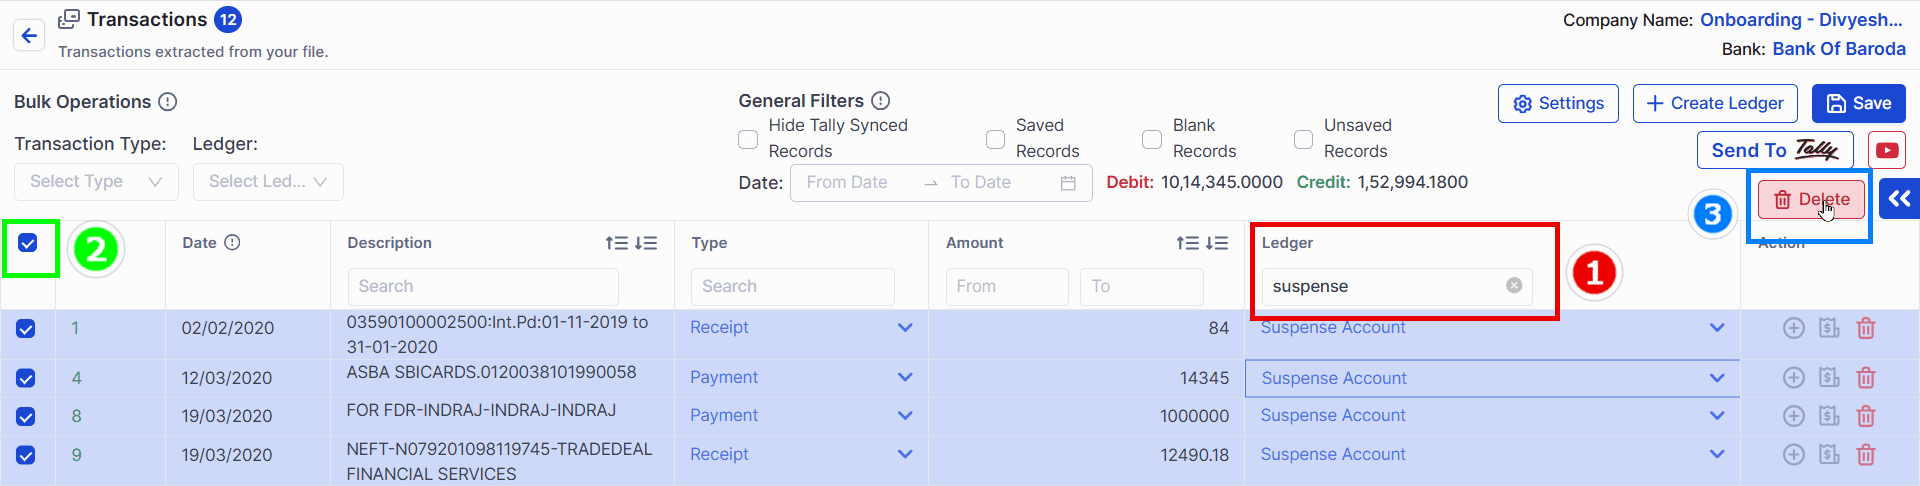The width and height of the screenshot is (1920, 486).
Task: Open the YouTube tutorial video
Action: [x=1886, y=150]
